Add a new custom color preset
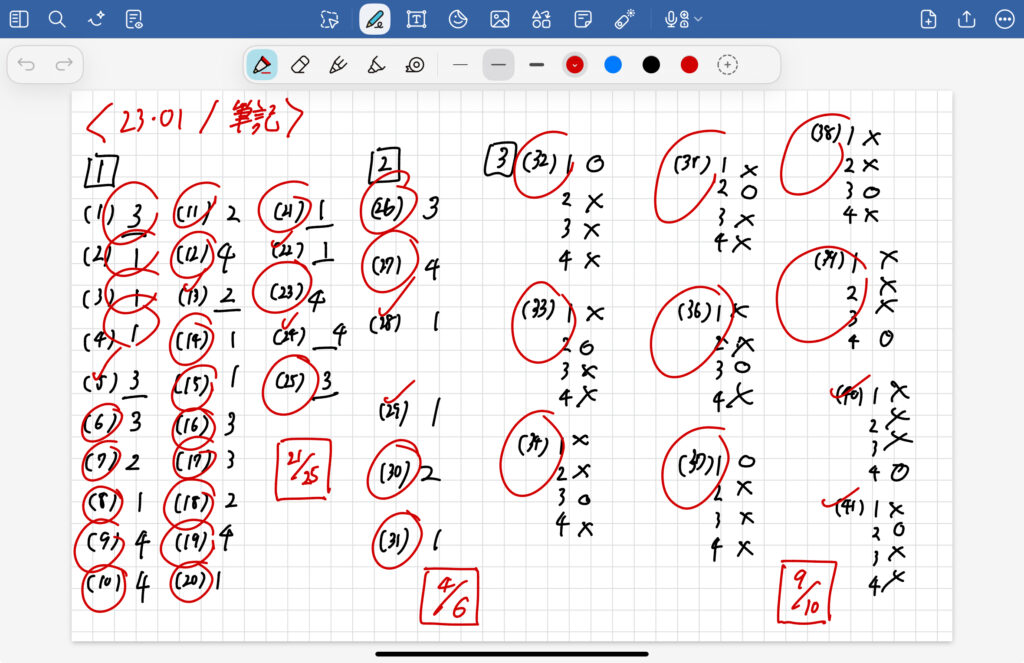Viewport: 1024px width, 663px height. click(728, 65)
